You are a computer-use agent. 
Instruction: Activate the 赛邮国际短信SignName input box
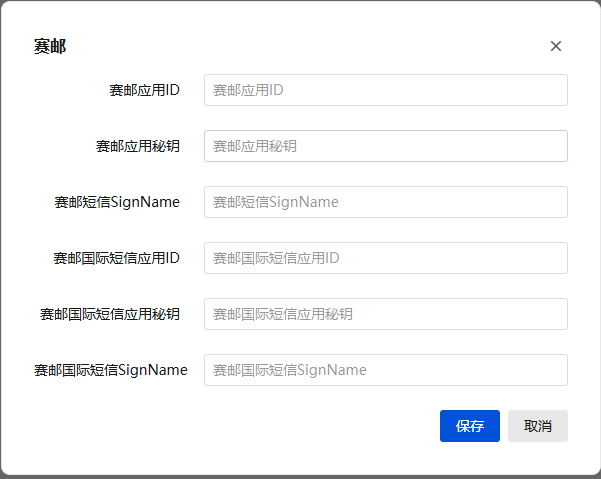pyautogui.click(x=386, y=370)
